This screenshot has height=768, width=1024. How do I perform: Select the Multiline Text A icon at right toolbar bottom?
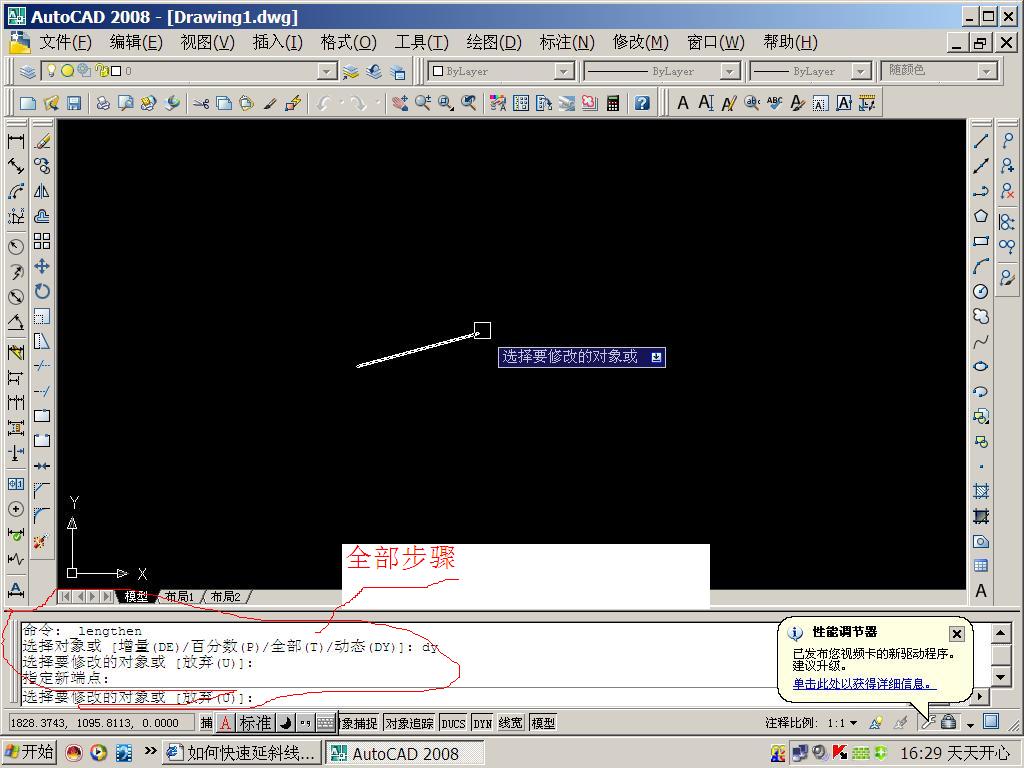(x=980, y=591)
